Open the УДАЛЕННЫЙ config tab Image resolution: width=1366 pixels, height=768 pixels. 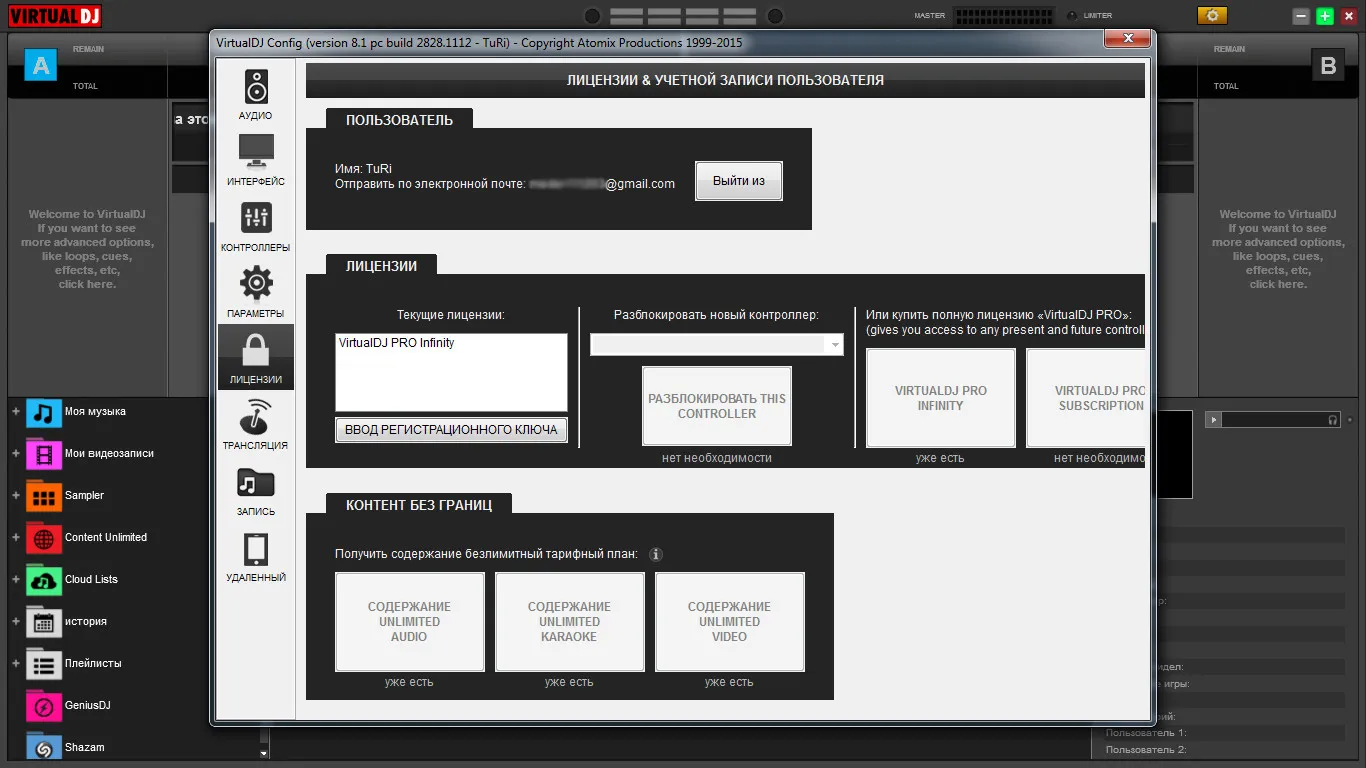(256, 556)
